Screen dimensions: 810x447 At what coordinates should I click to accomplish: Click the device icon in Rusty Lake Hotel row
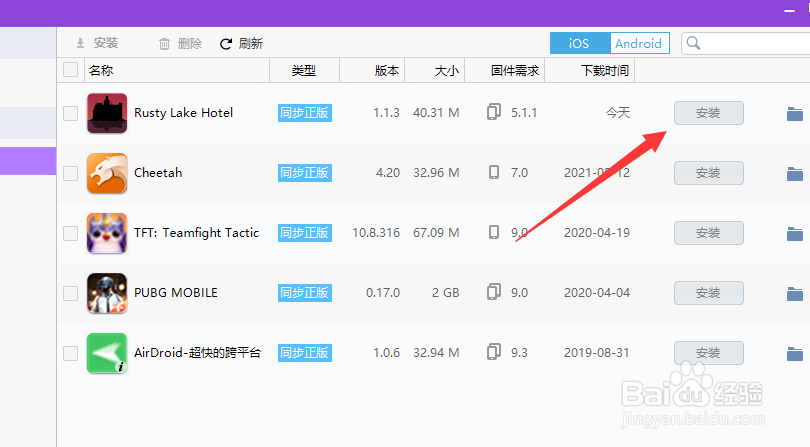(494, 112)
